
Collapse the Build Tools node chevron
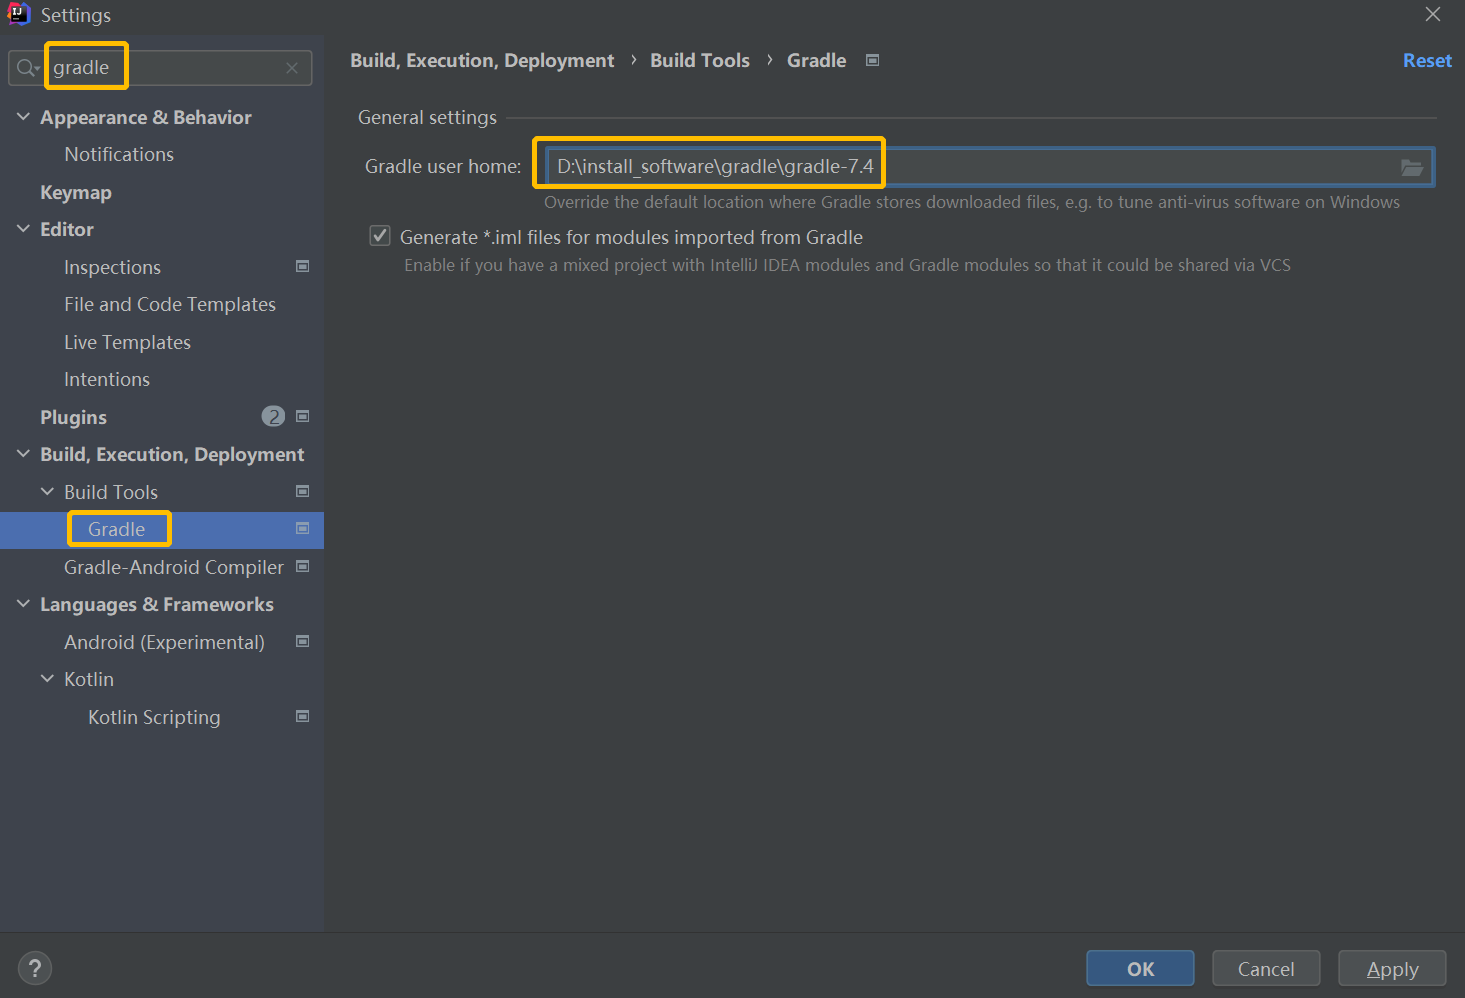point(47,491)
